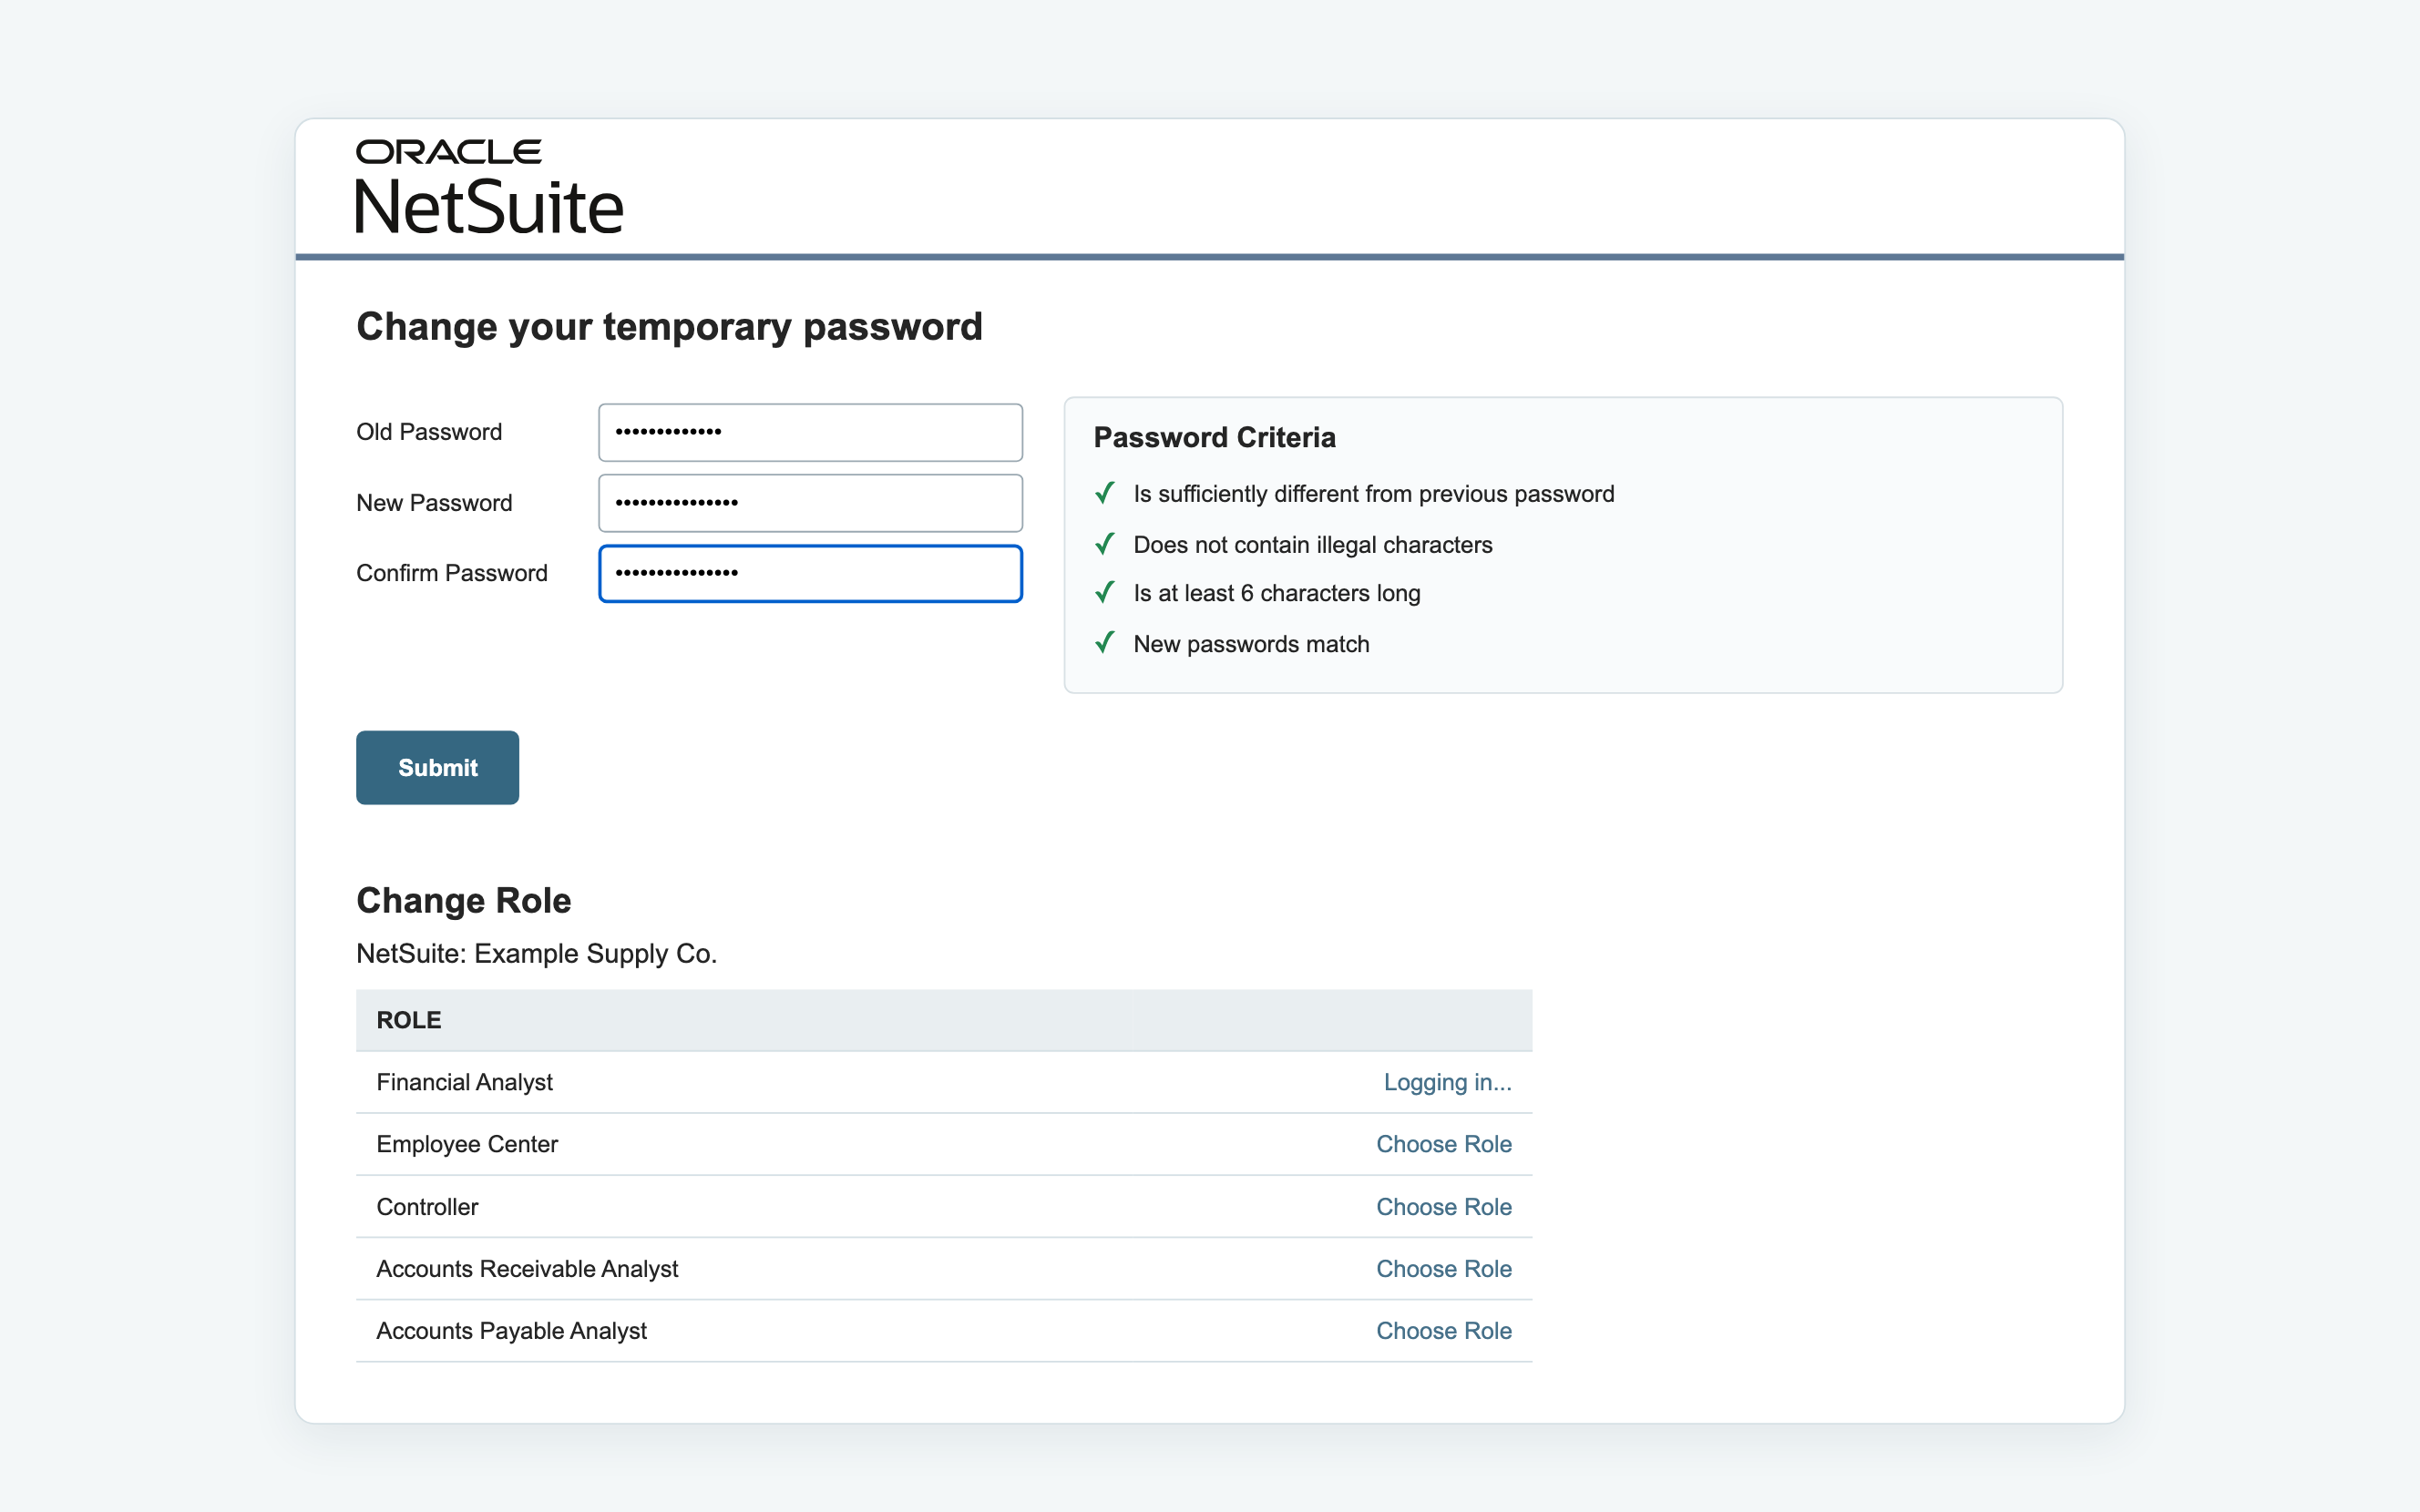This screenshot has height=1512, width=2420.
Task: Click the Old Password input field
Action: click(810, 432)
